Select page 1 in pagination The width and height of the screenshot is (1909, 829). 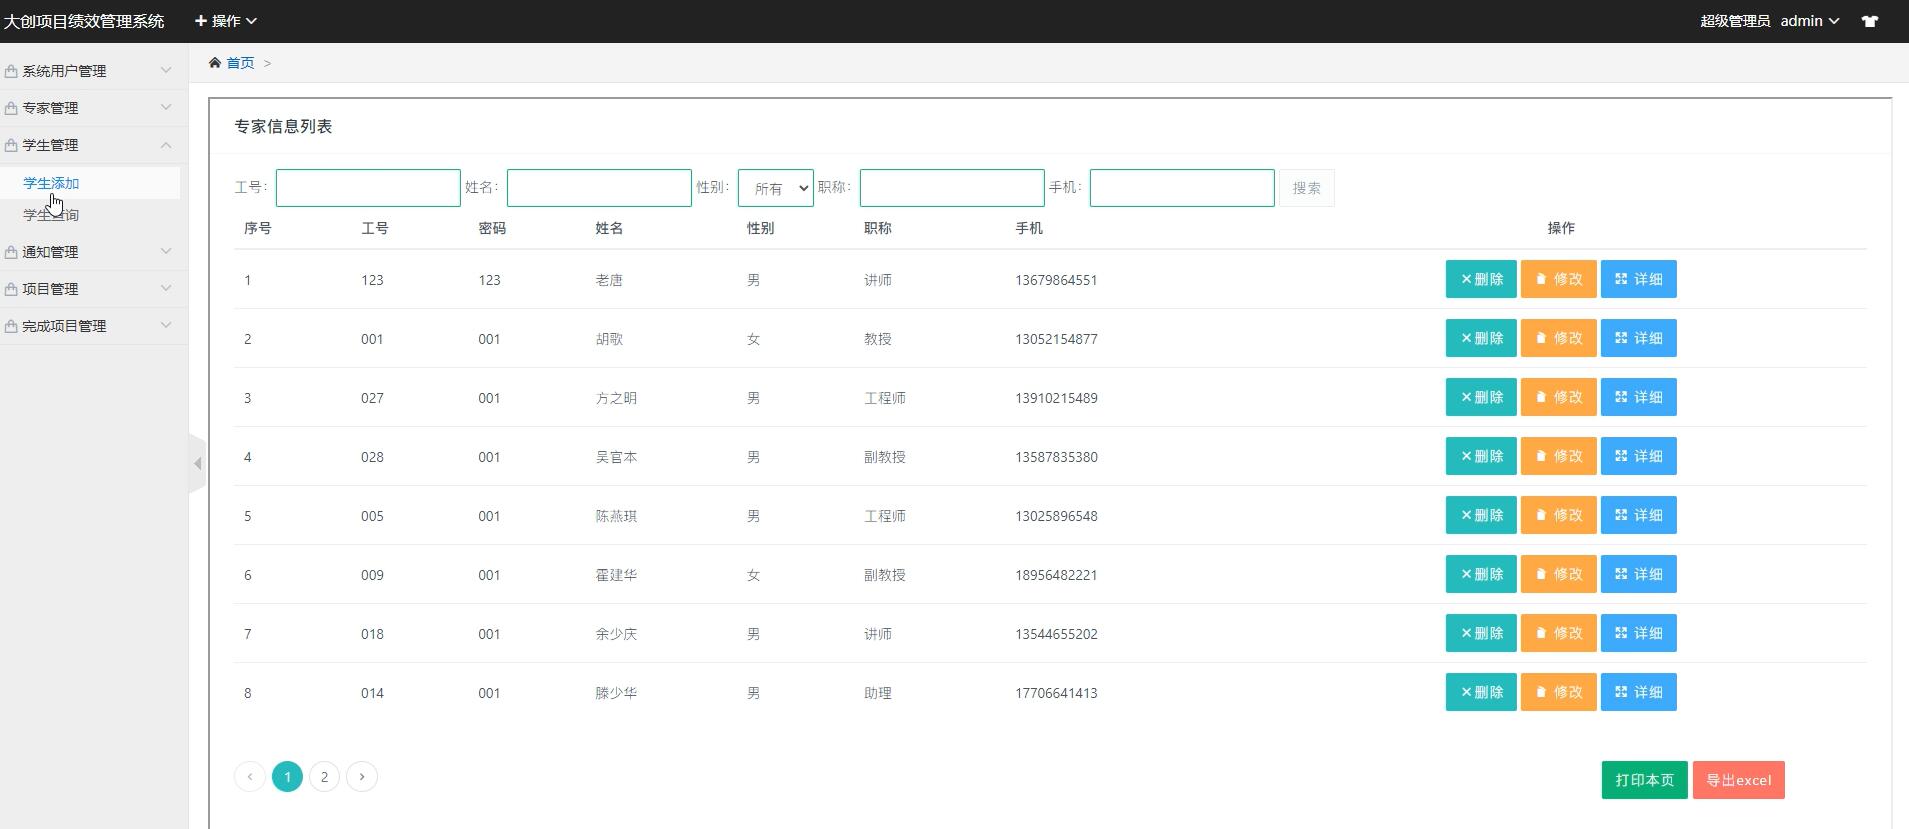[287, 777]
